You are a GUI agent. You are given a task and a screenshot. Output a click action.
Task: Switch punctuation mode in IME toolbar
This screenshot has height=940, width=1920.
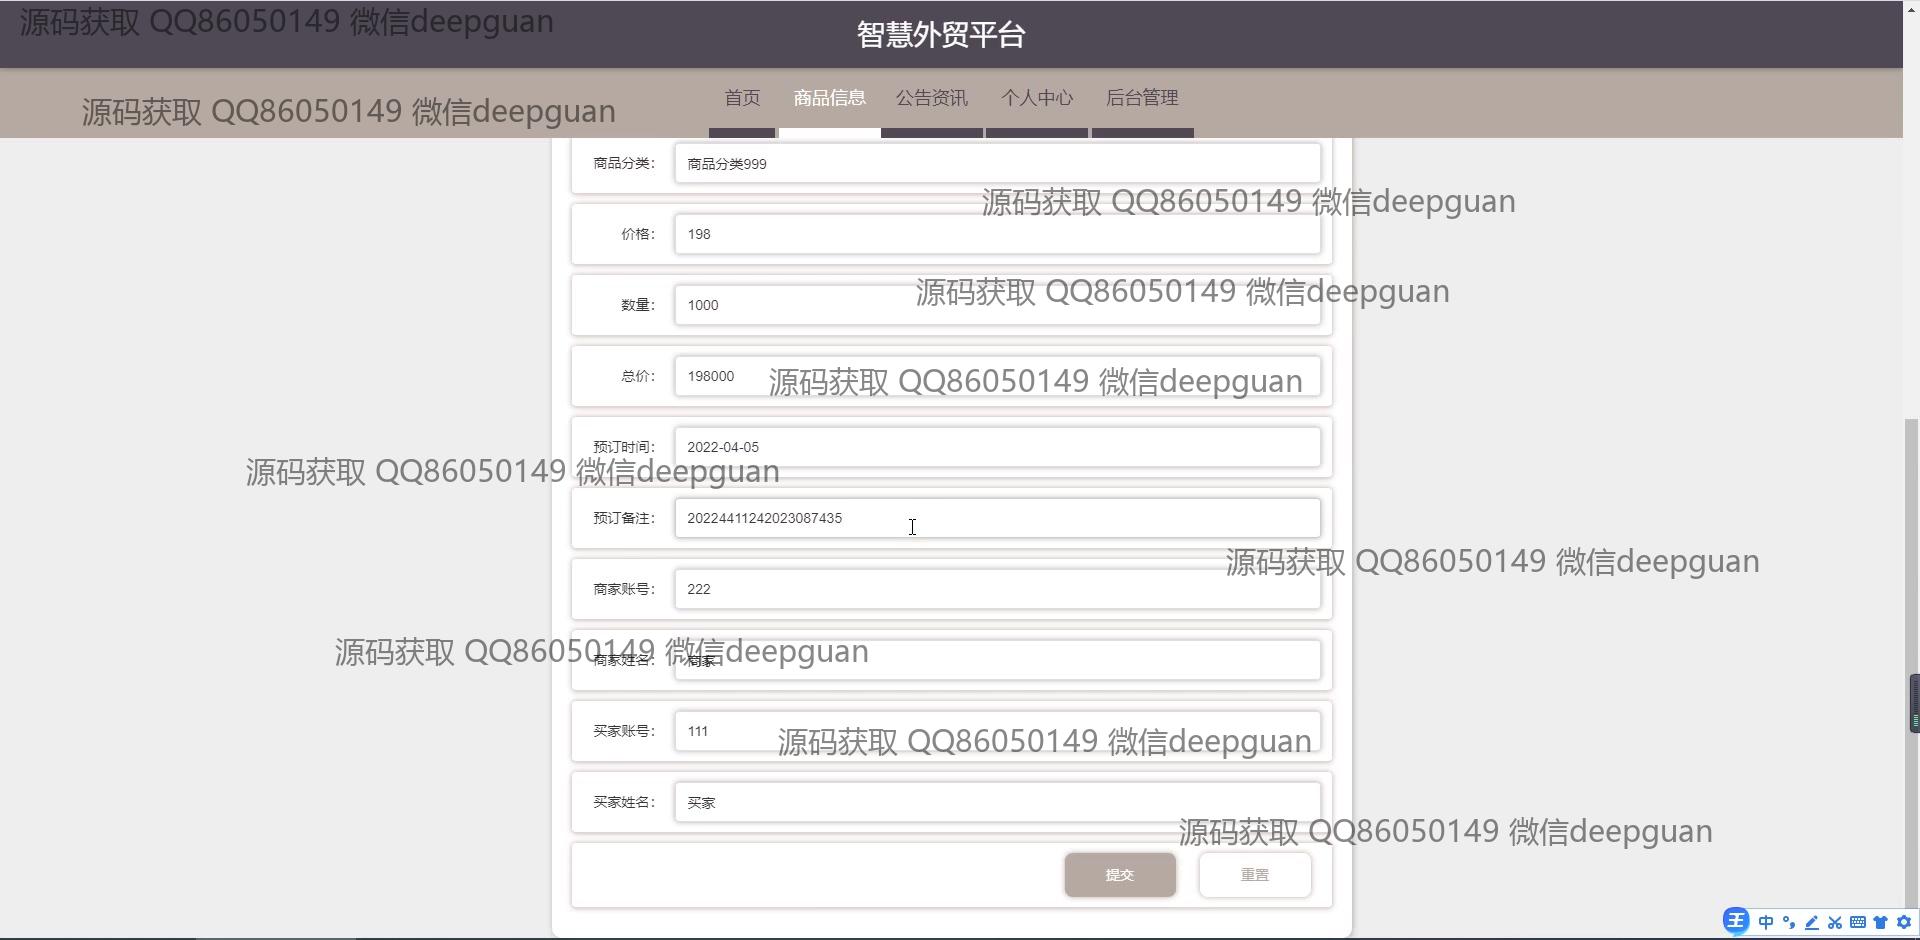1789,922
